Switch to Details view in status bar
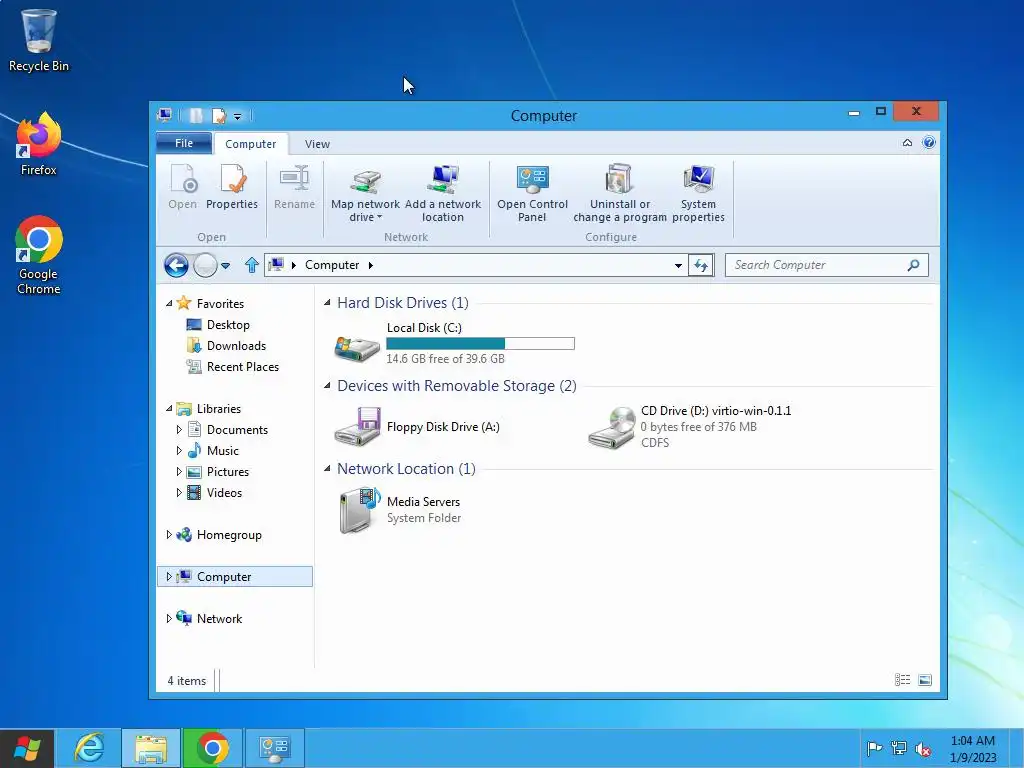Image resolution: width=1024 pixels, height=768 pixels. tap(903, 680)
